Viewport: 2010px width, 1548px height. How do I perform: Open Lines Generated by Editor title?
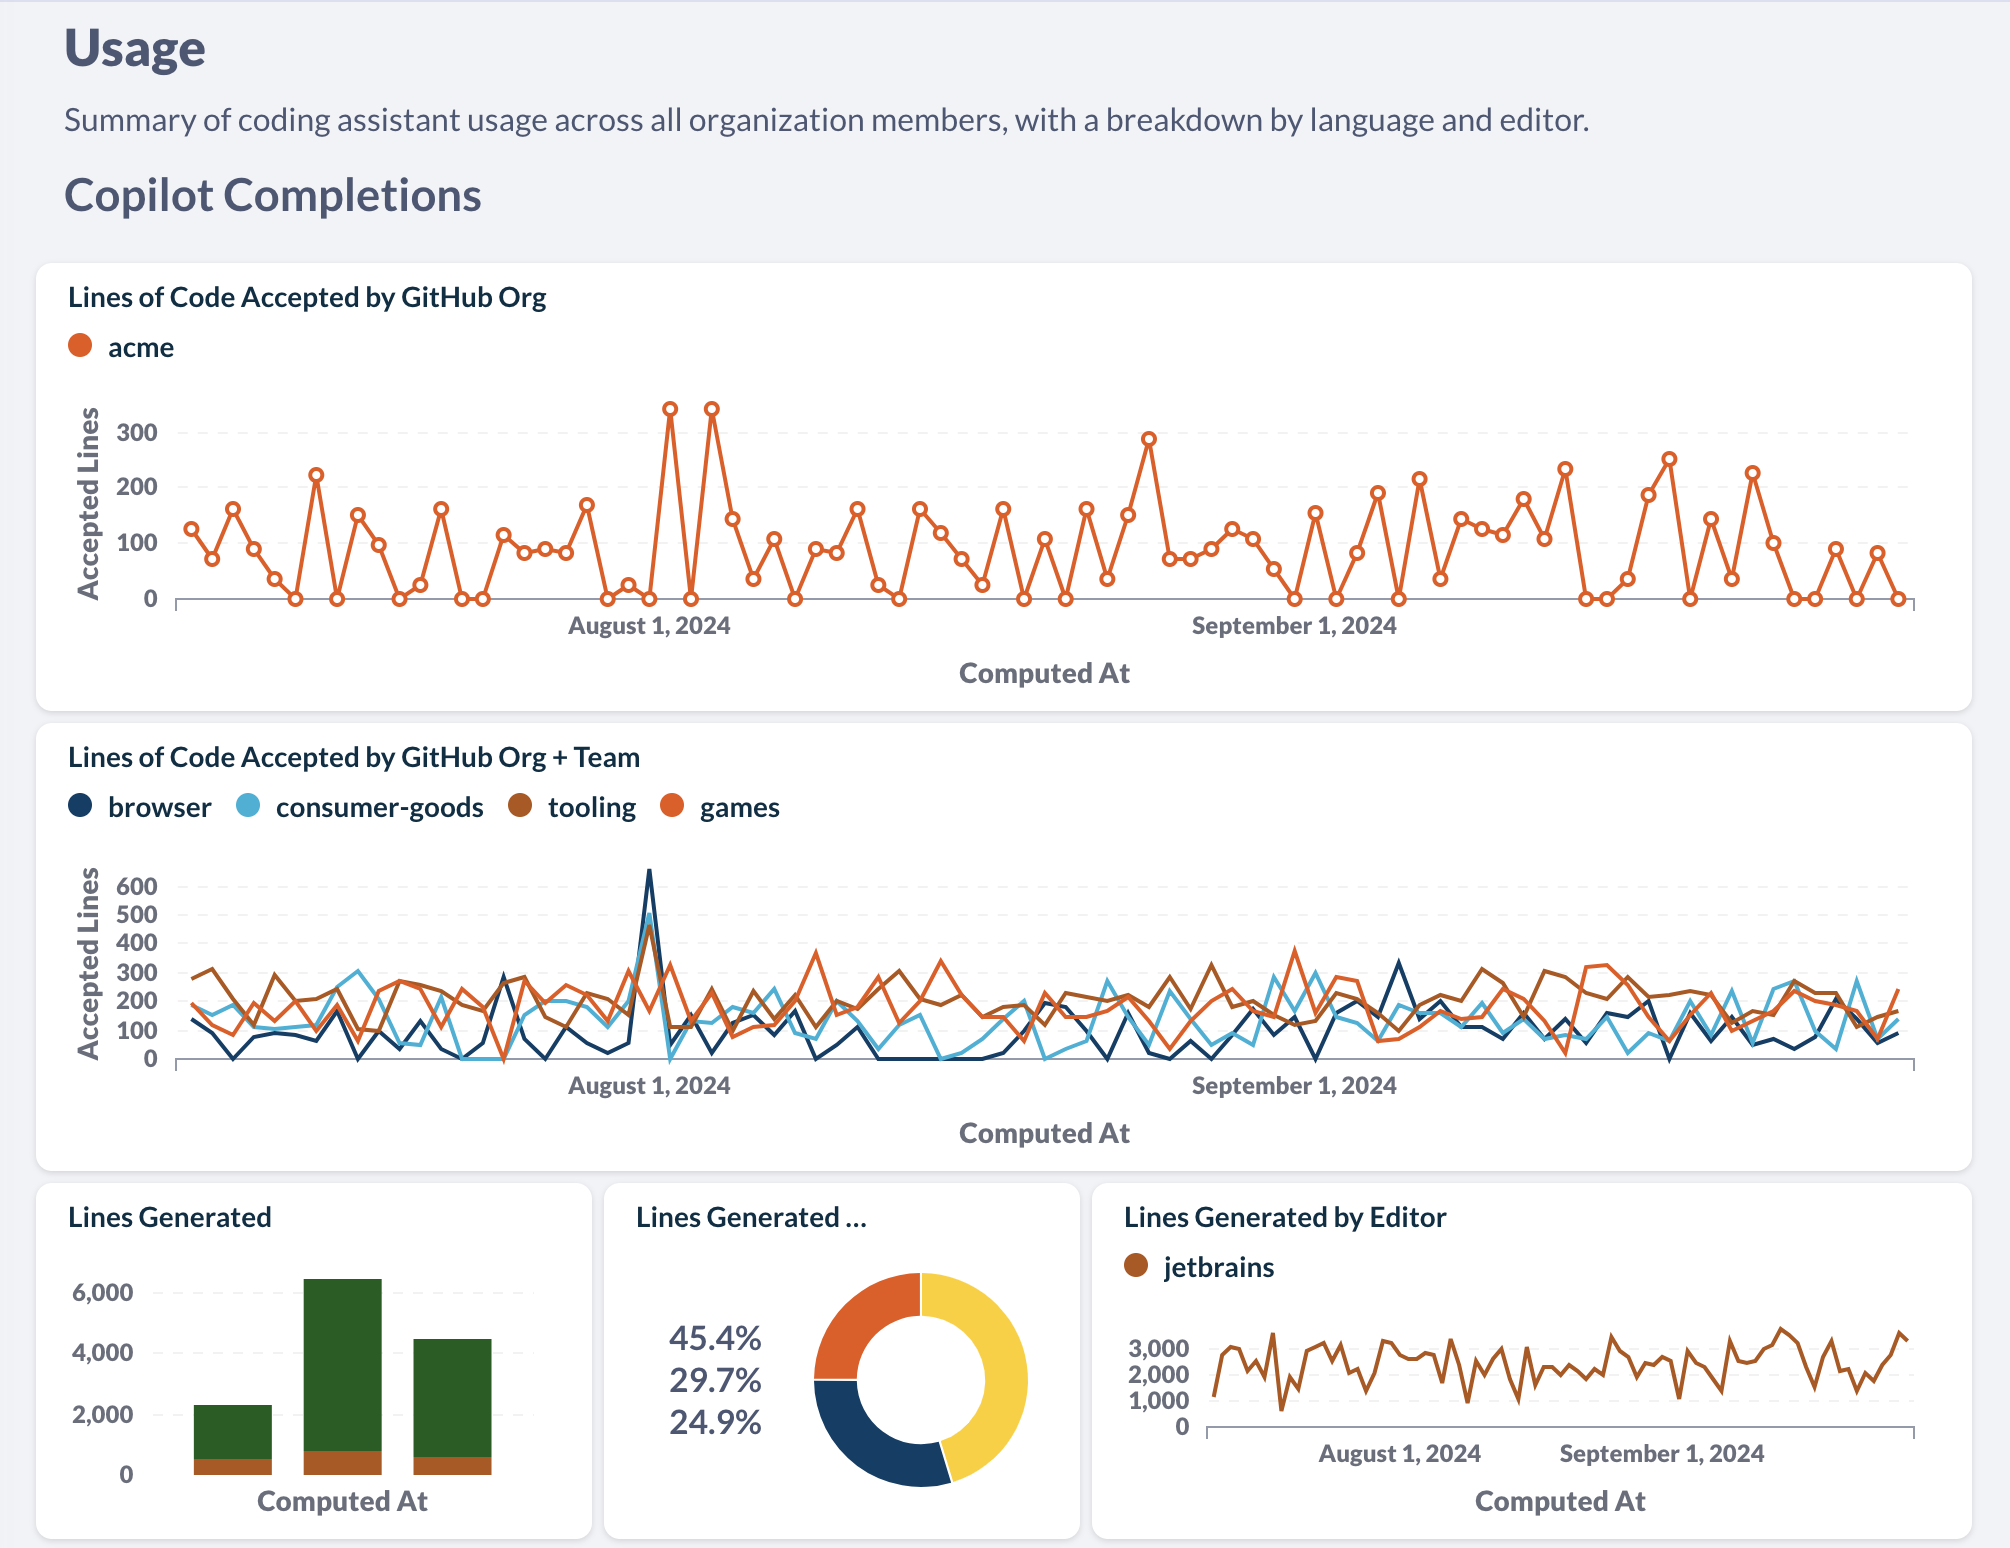[x=1285, y=1217]
